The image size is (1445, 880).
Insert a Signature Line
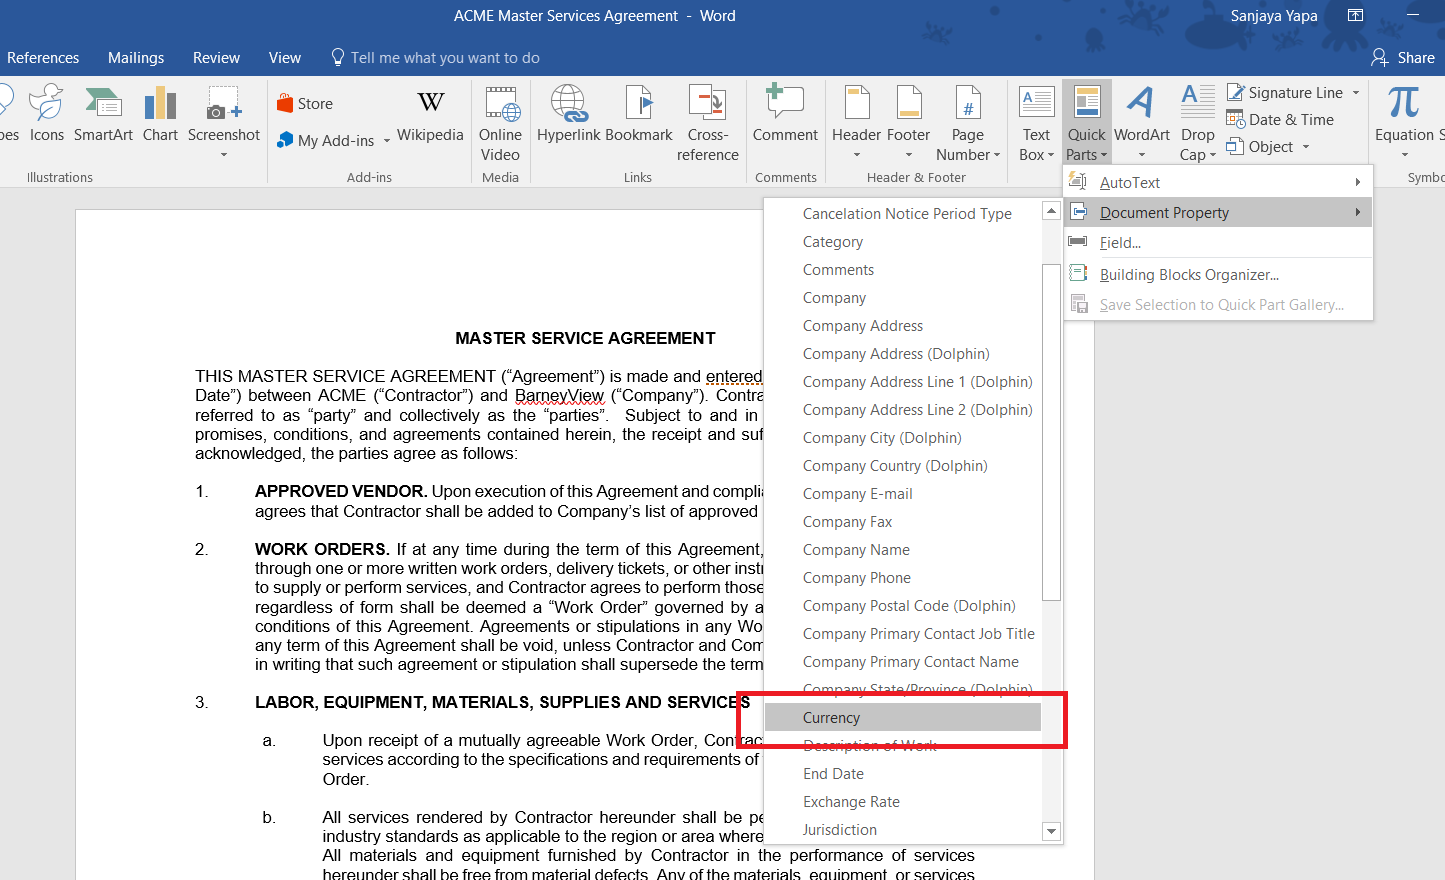[1285, 92]
